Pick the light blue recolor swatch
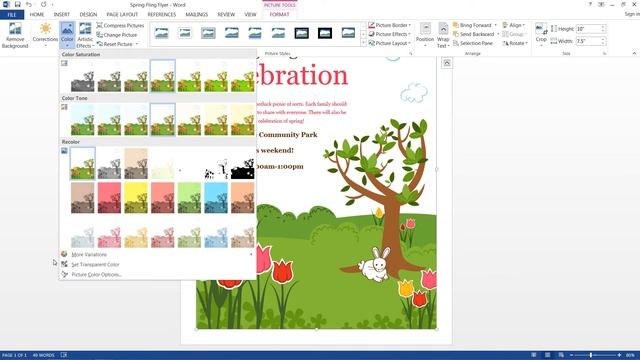 (216, 233)
